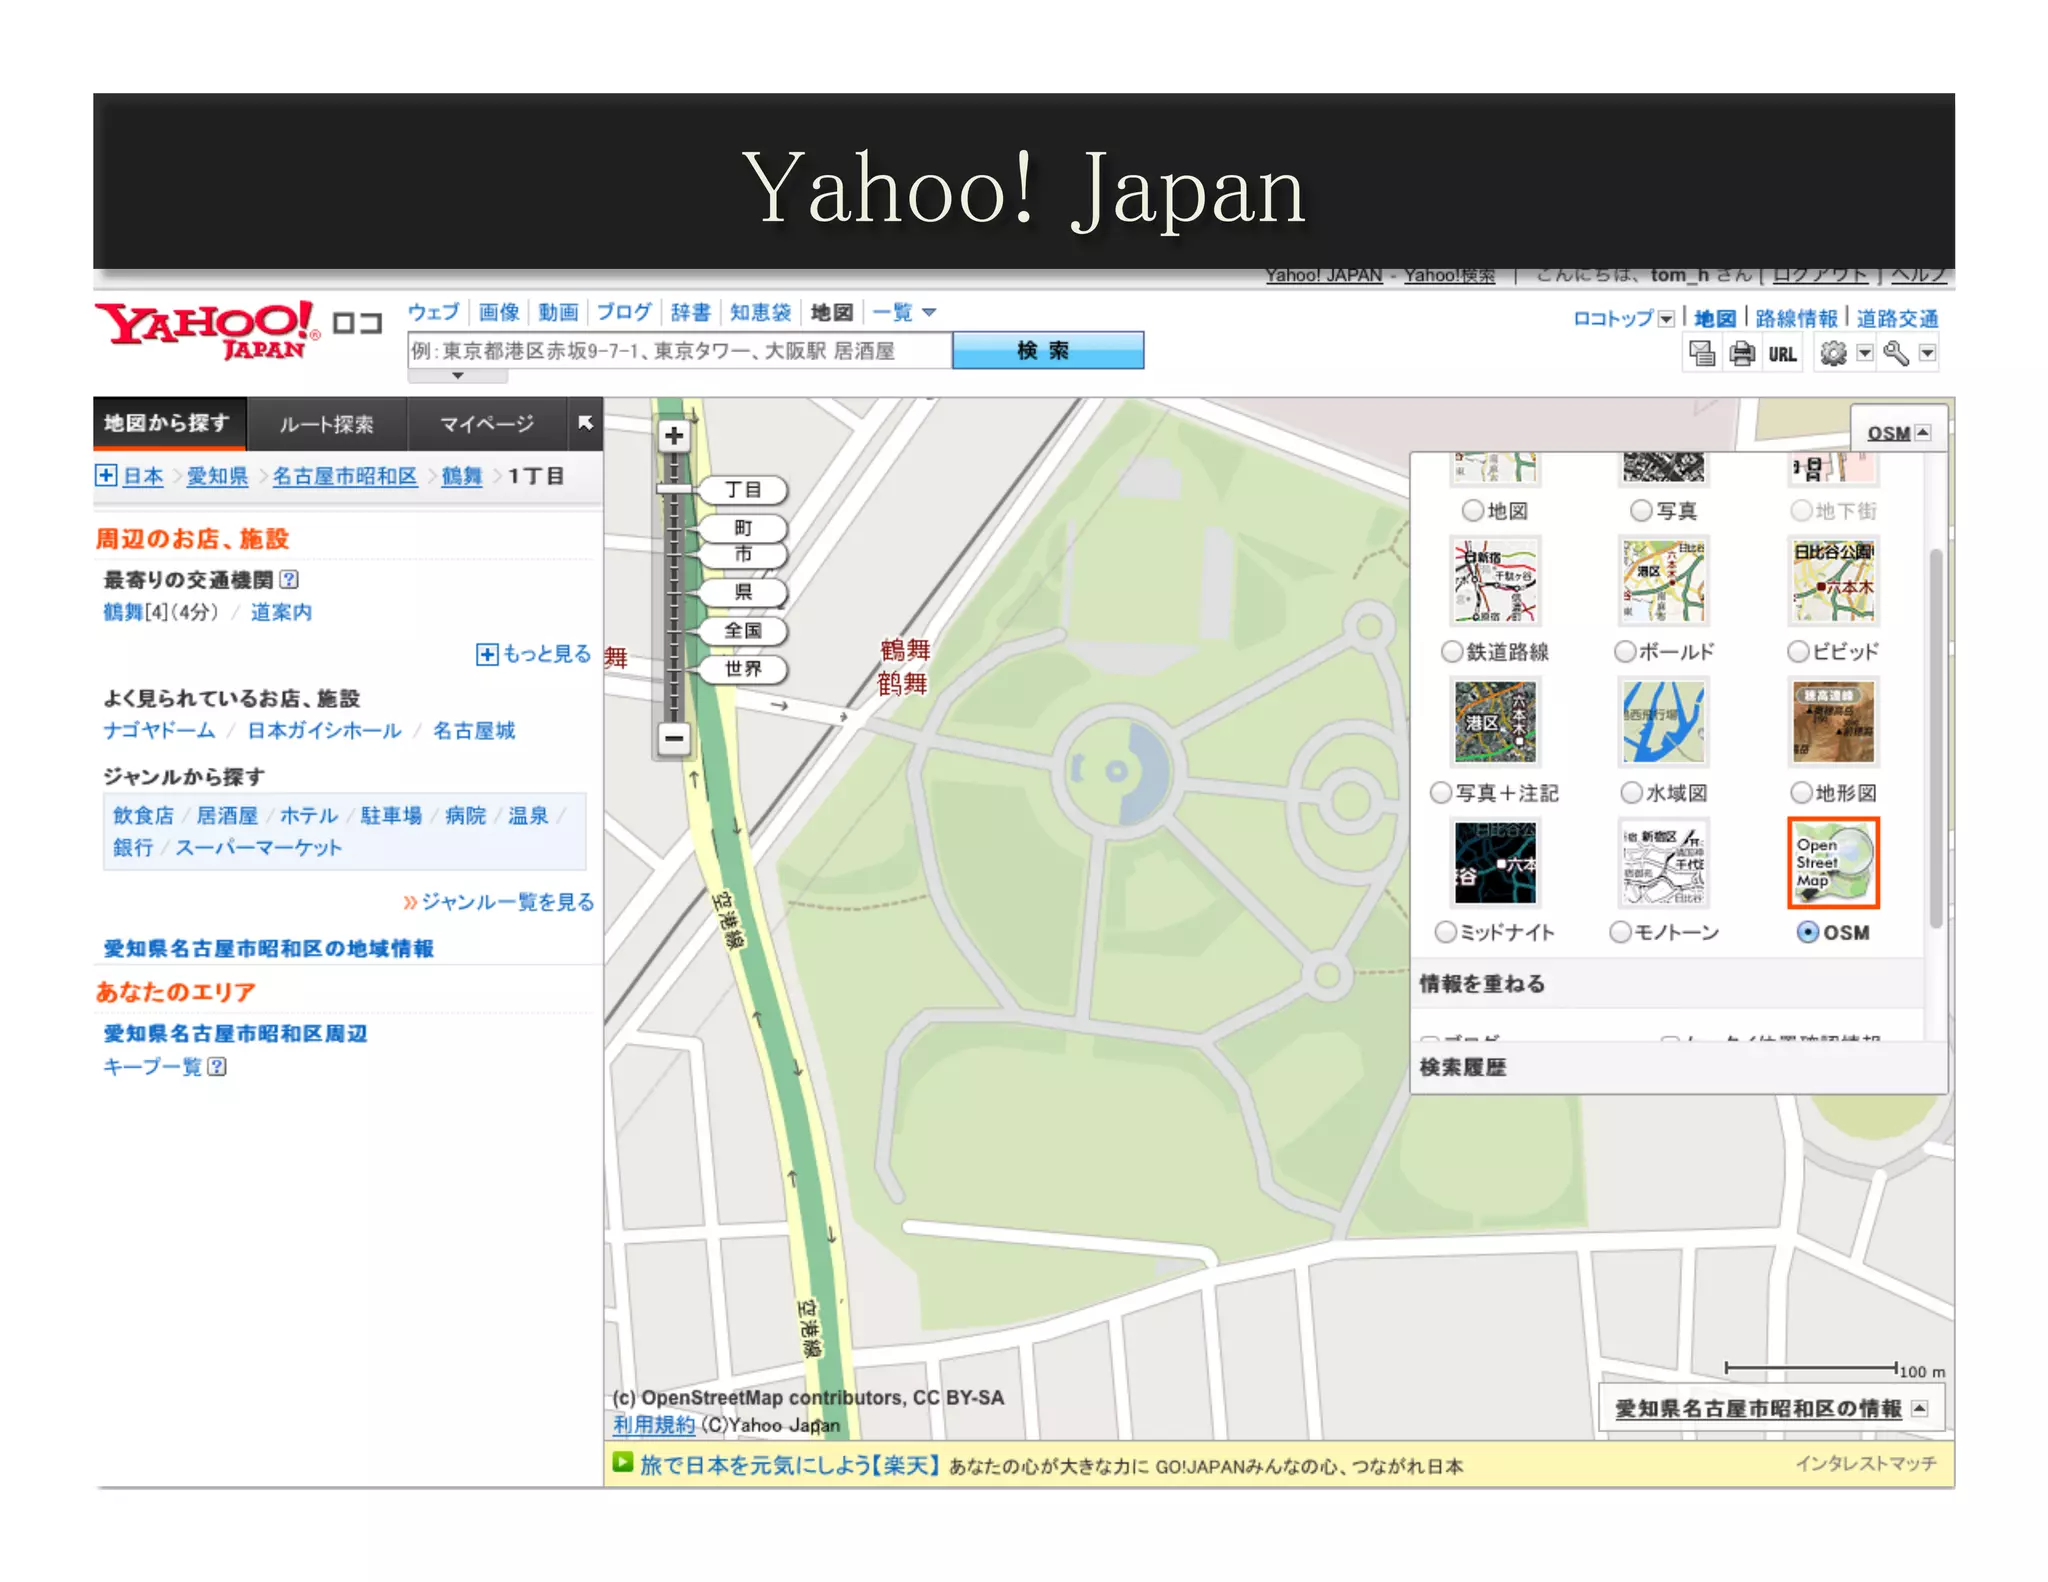Click the mail/send map icon
Viewport: 2048px width, 1582px height.
(1702, 354)
